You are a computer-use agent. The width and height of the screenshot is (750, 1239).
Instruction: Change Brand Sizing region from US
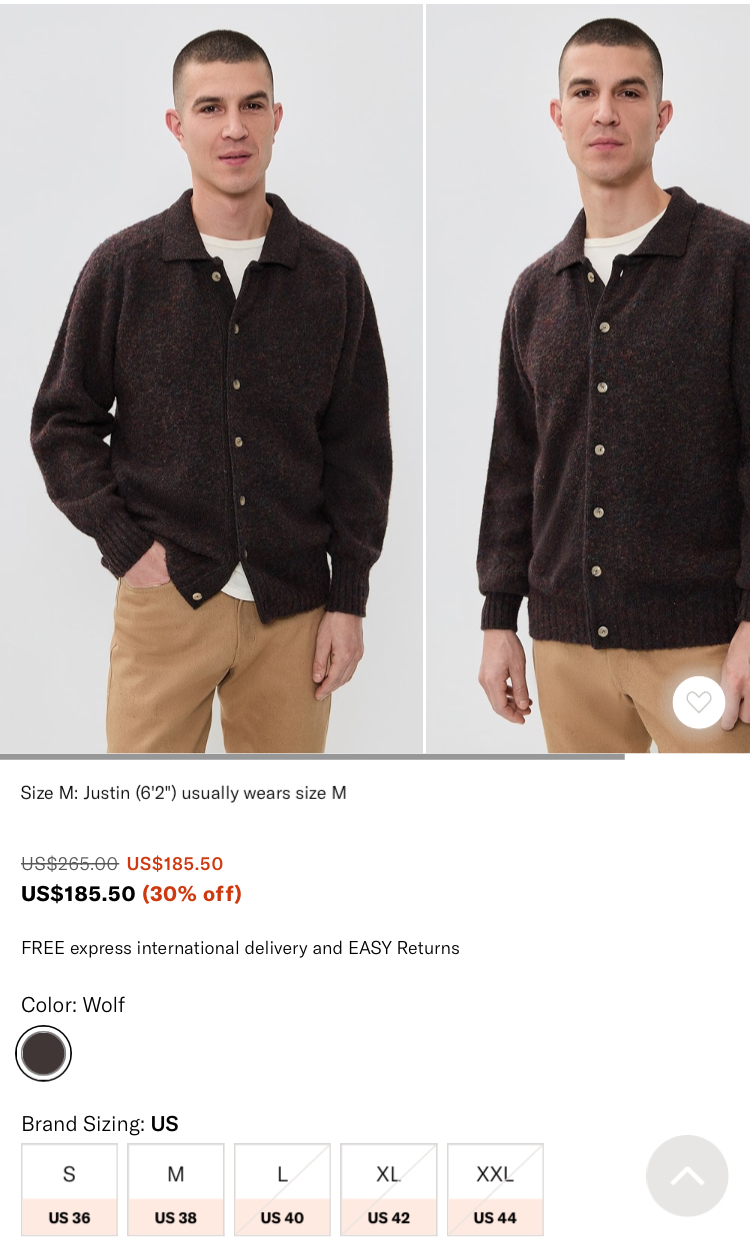tap(165, 1124)
